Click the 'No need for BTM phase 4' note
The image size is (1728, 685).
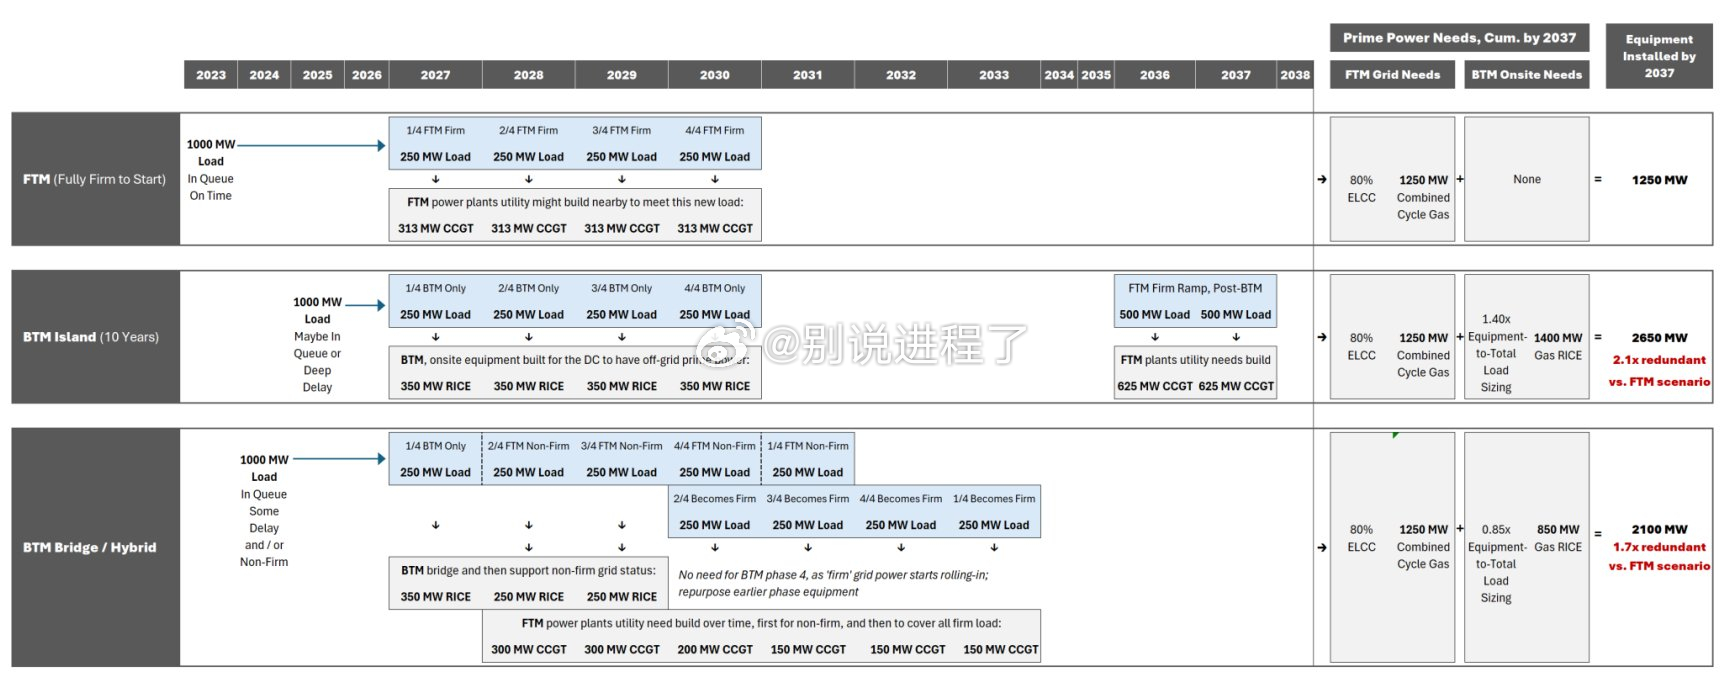click(833, 583)
